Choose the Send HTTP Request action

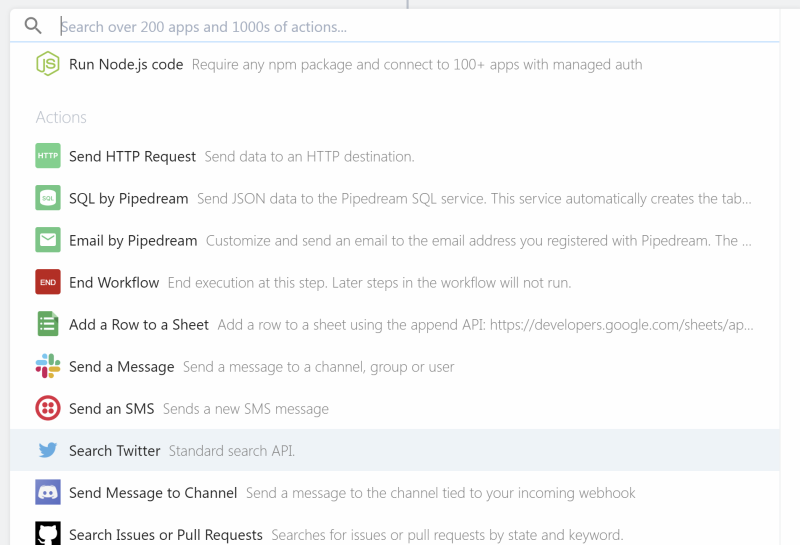[395, 156]
